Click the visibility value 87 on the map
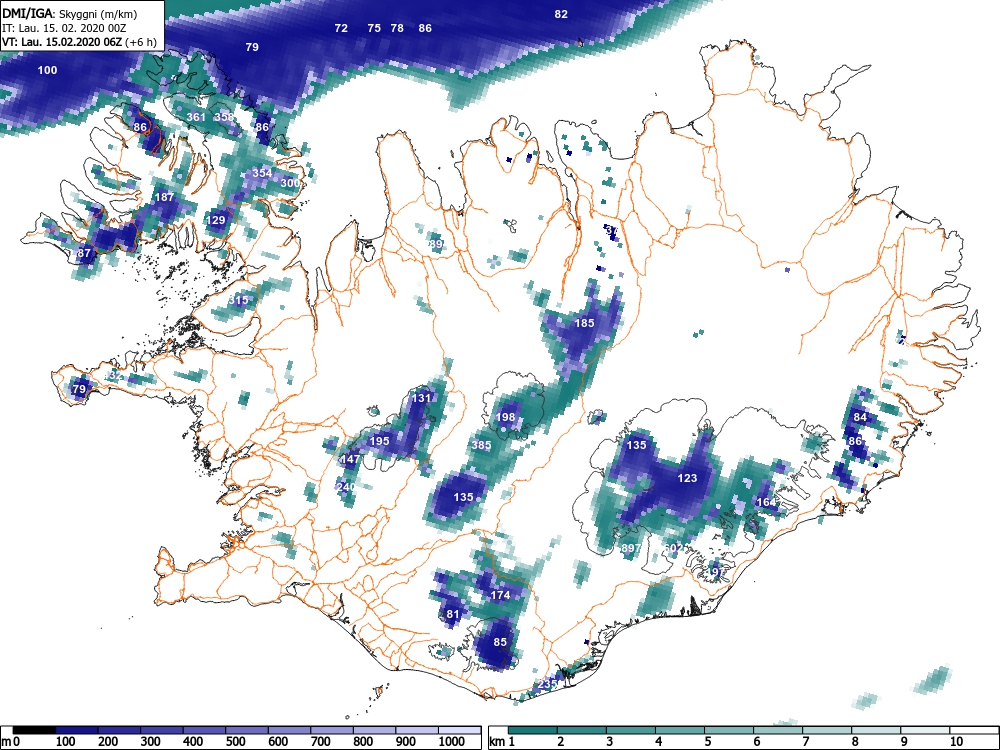 tap(84, 253)
